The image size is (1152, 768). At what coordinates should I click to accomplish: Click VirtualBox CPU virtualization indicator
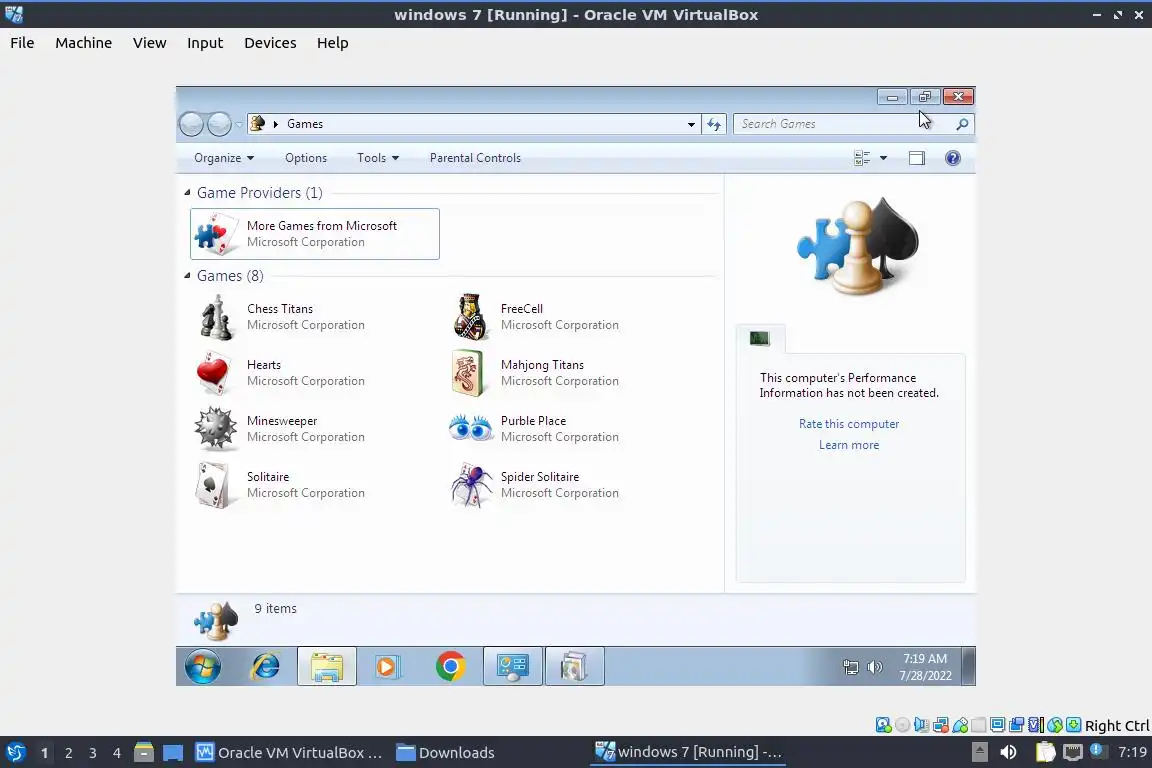click(x=1036, y=725)
